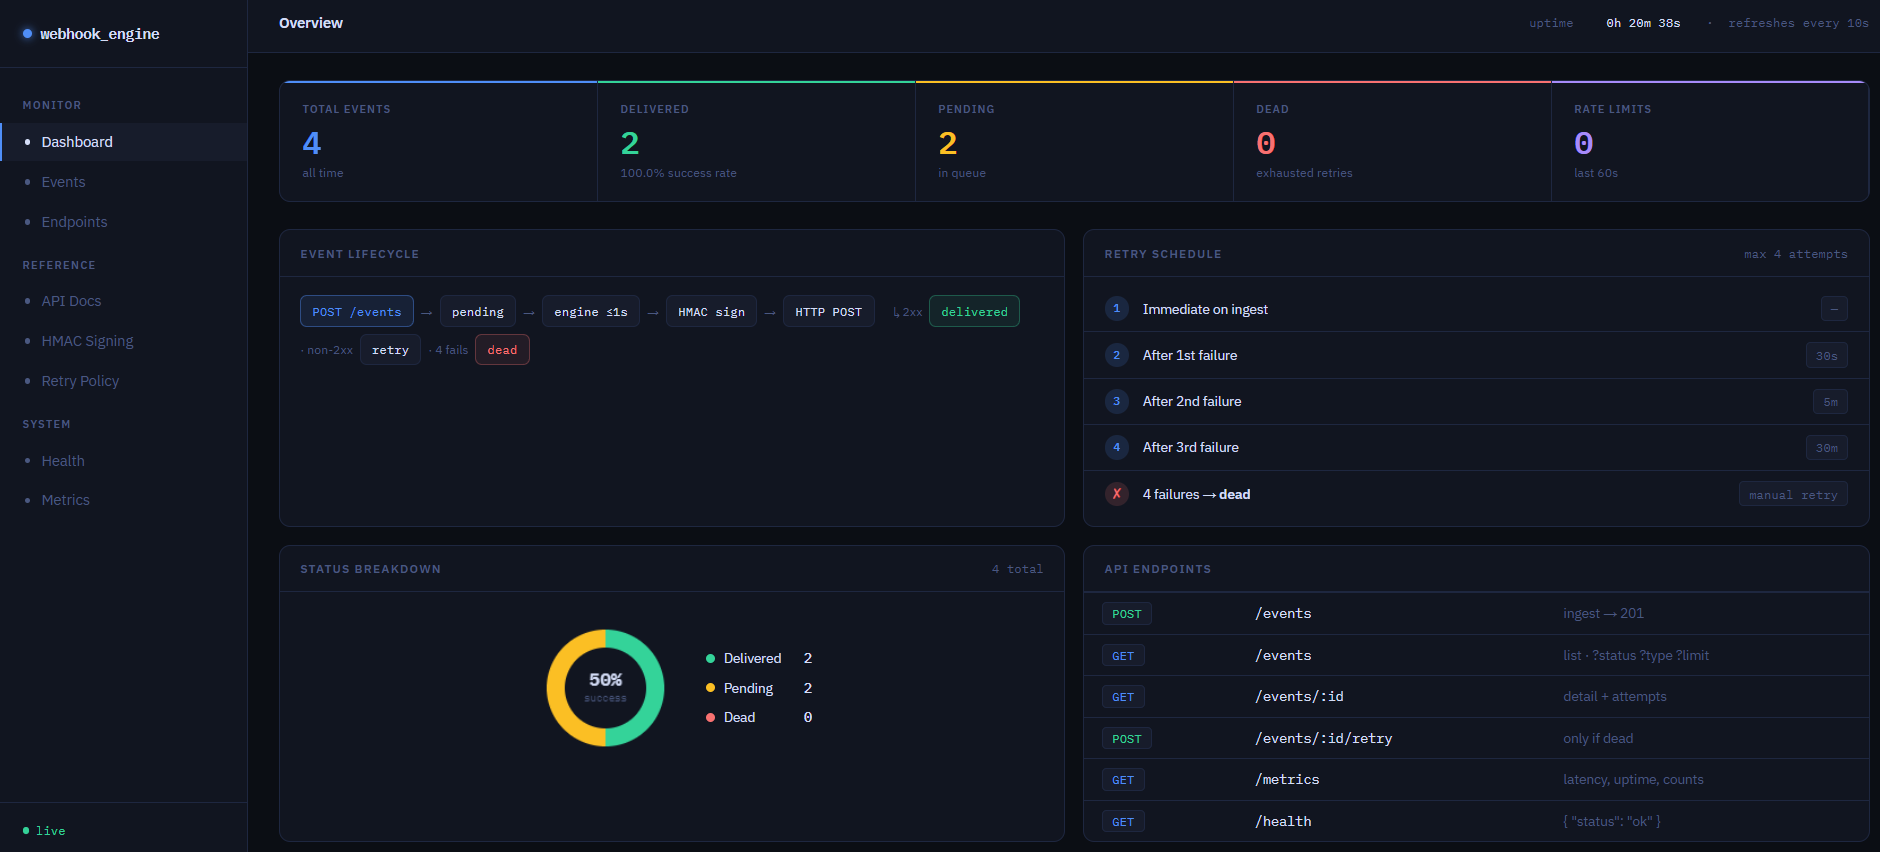Click step 1 circle, Immediate on ingest
1880x852 pixels.
click(1117, 308)
